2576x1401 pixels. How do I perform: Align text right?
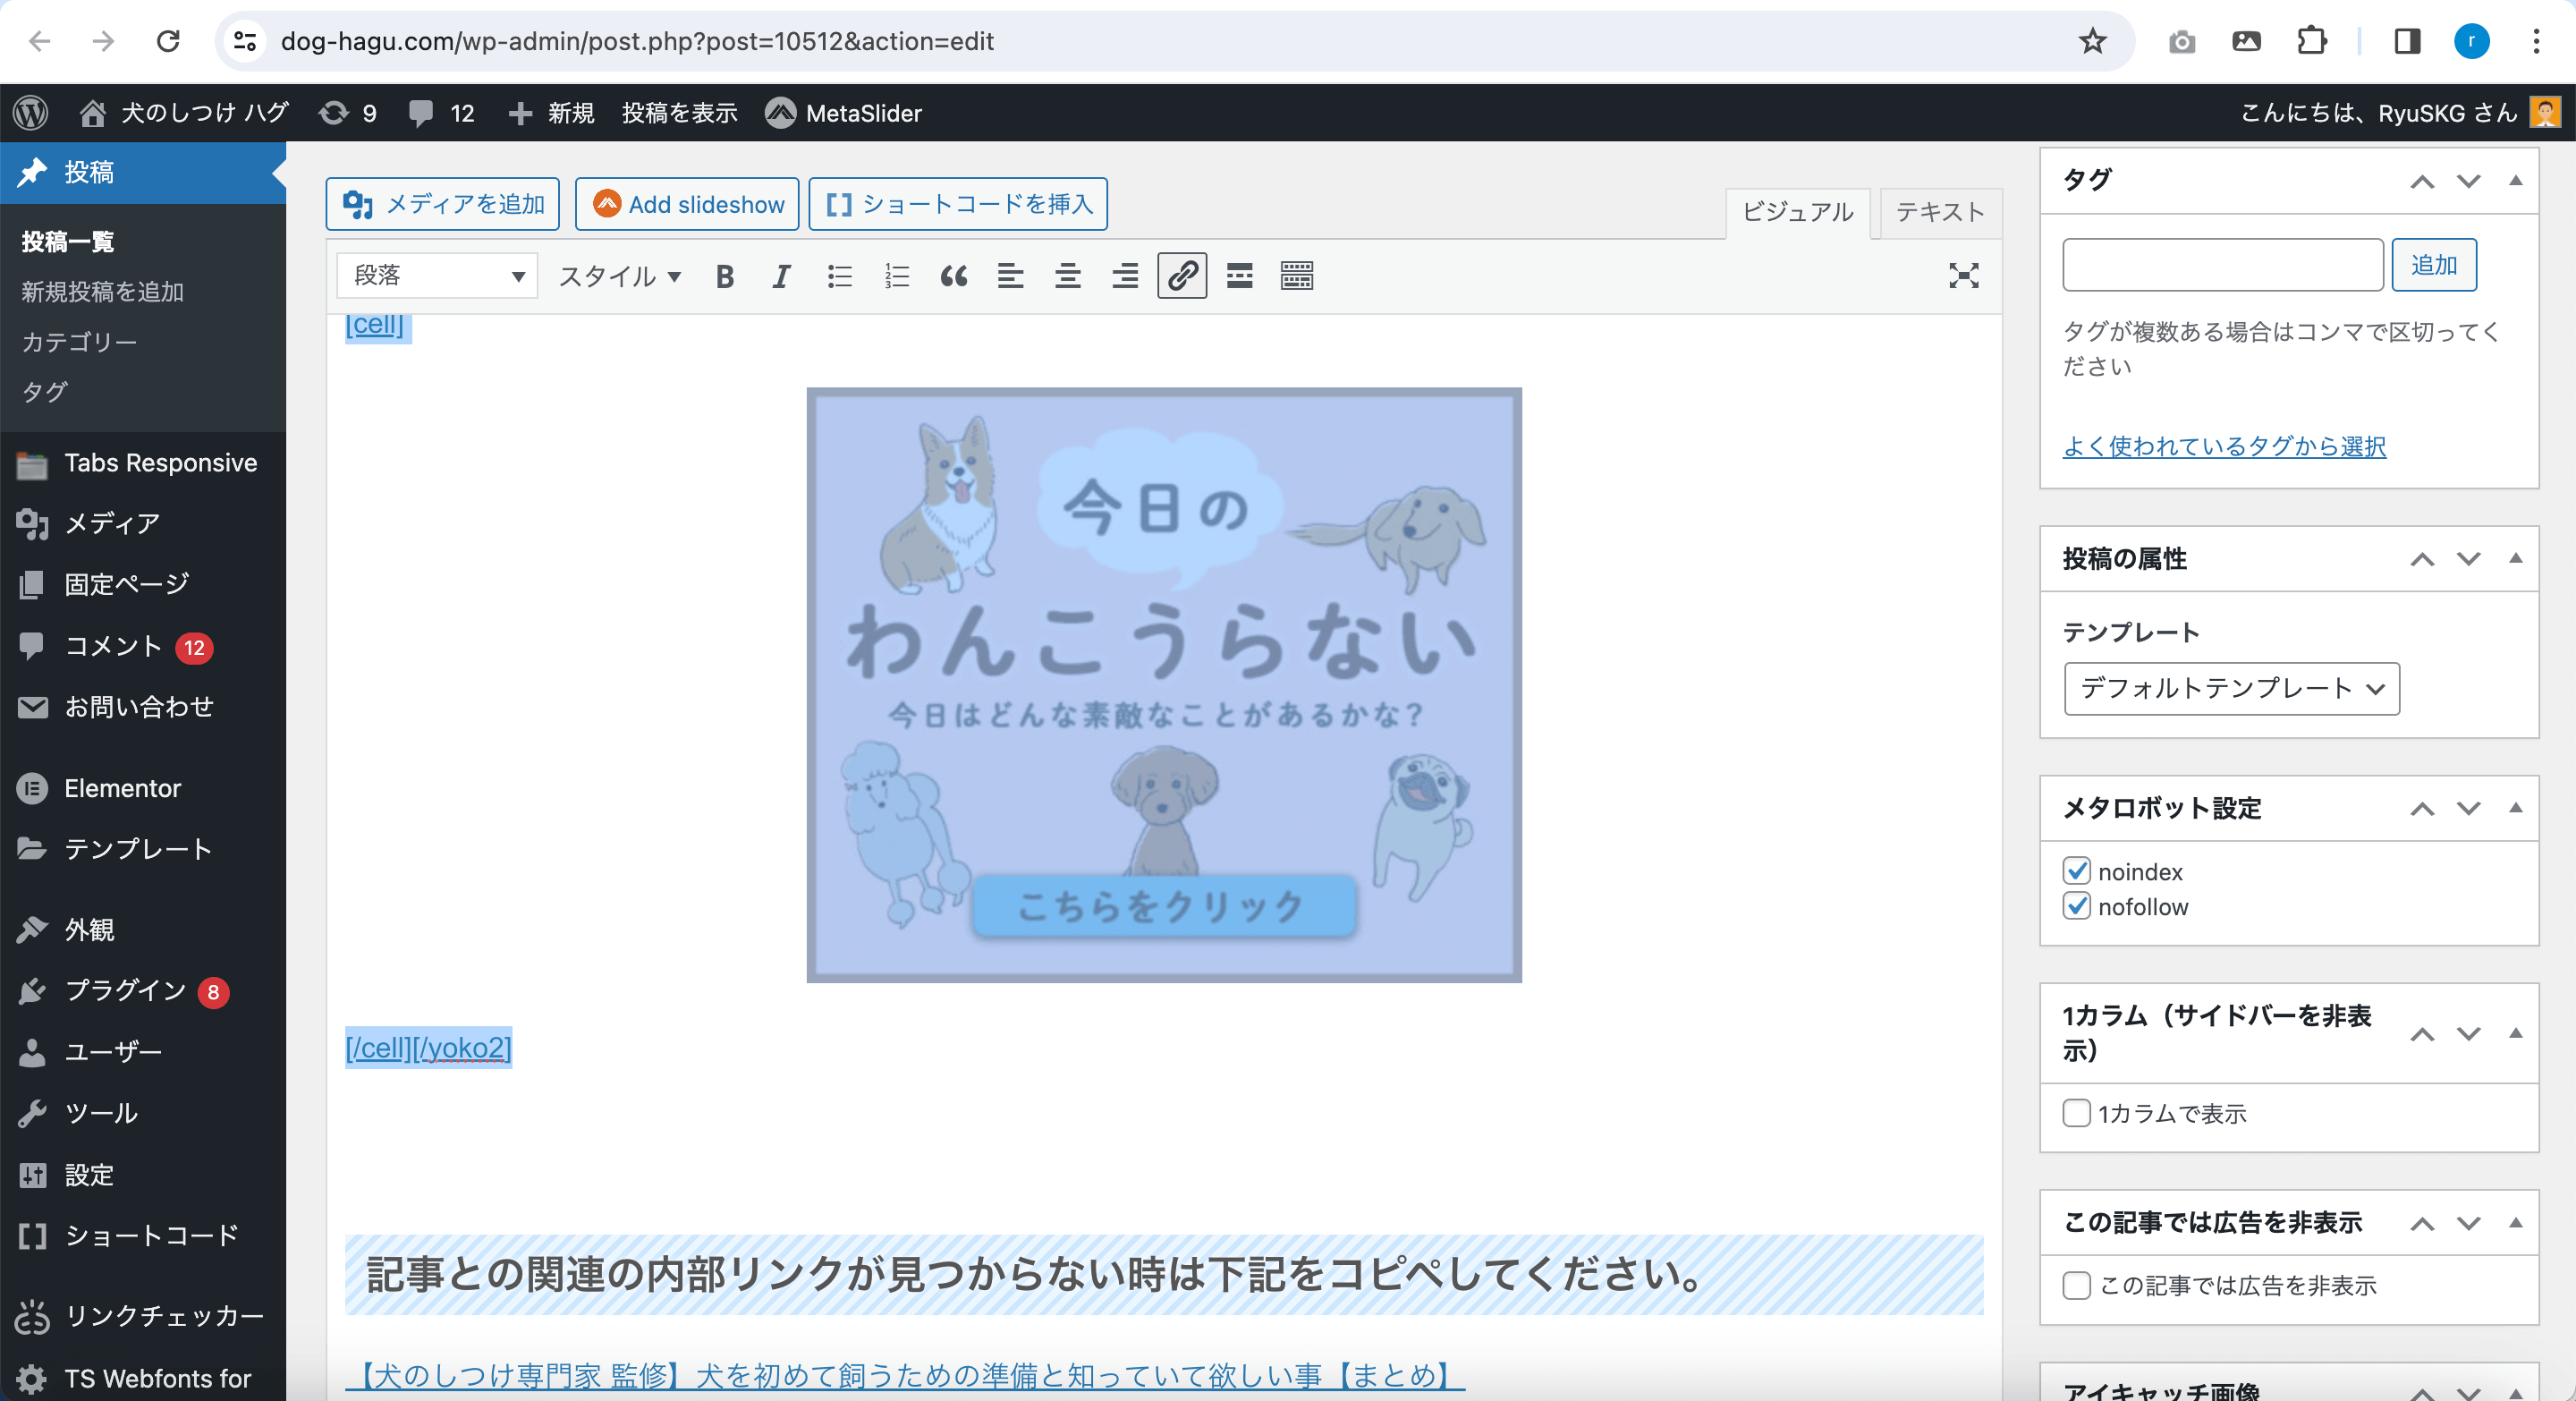point(1125,276)
